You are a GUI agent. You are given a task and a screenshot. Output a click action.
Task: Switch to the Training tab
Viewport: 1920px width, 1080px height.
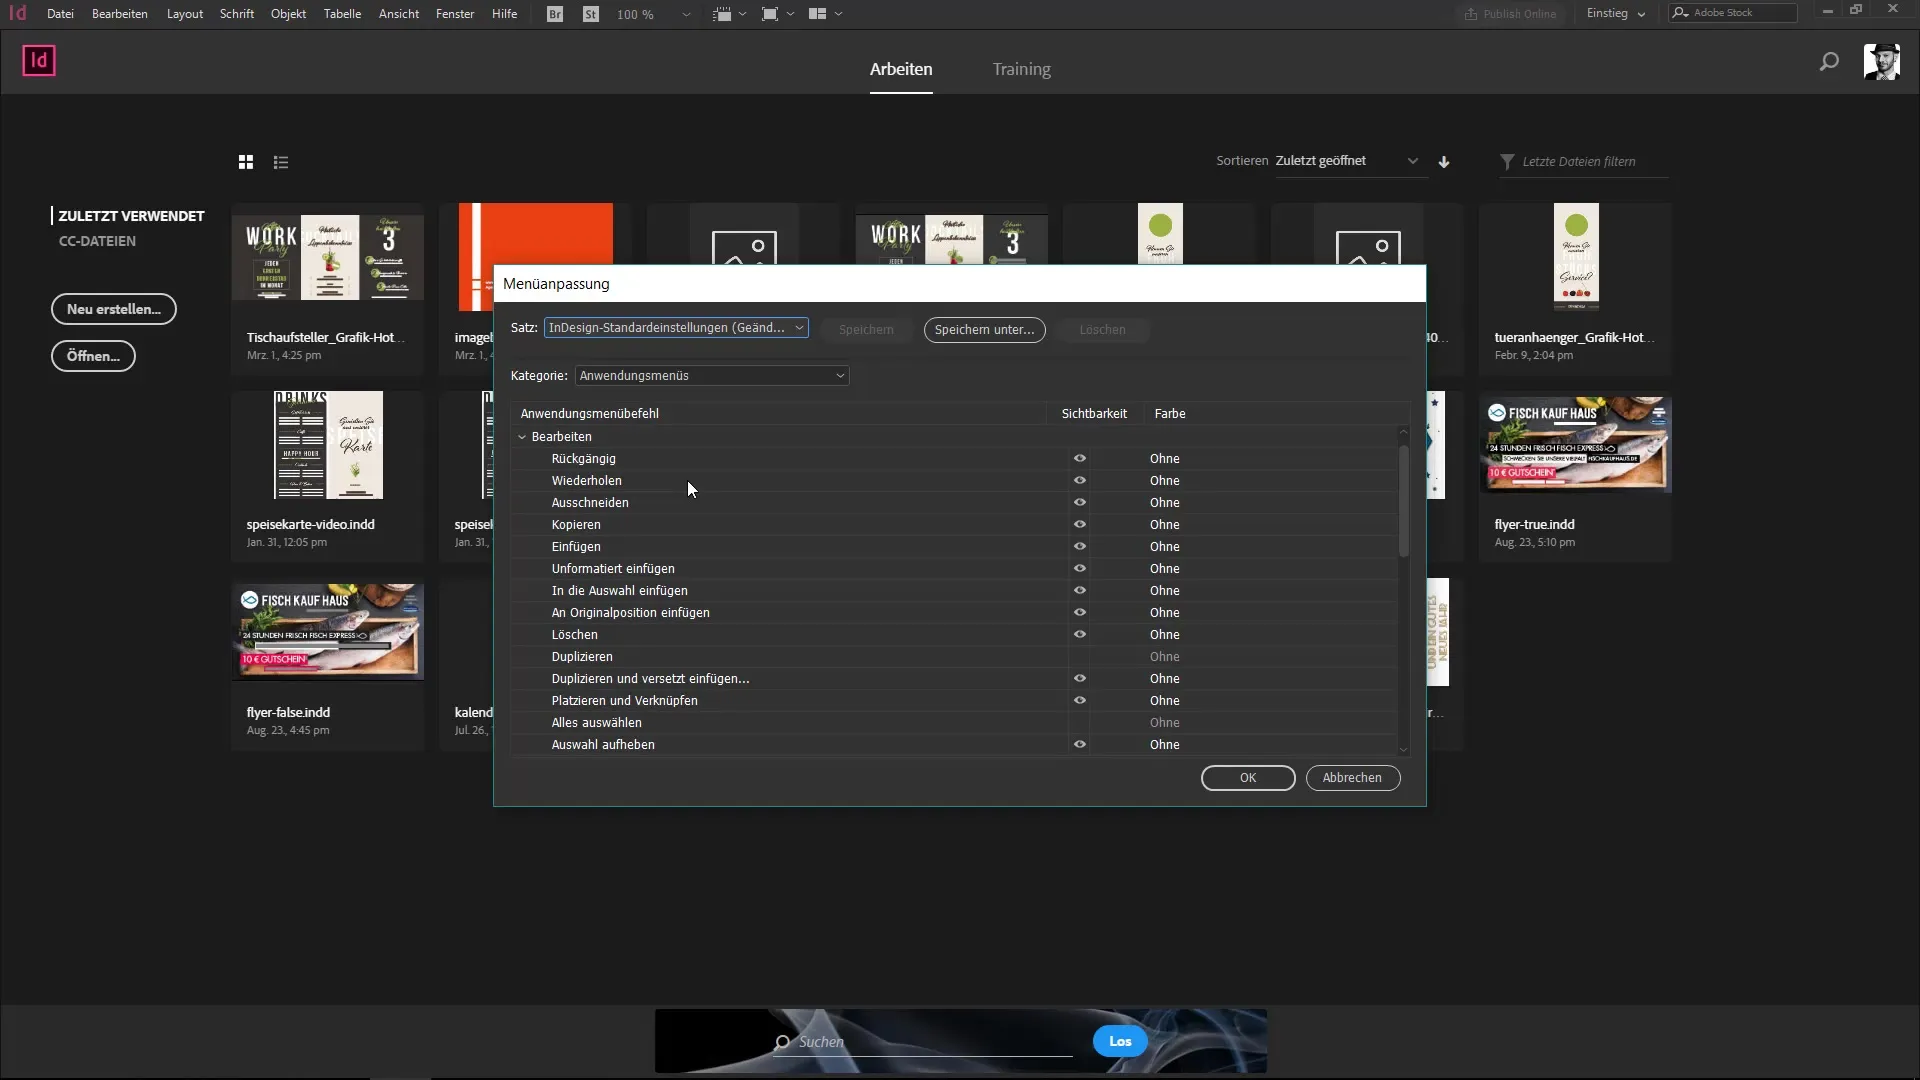1021,69
